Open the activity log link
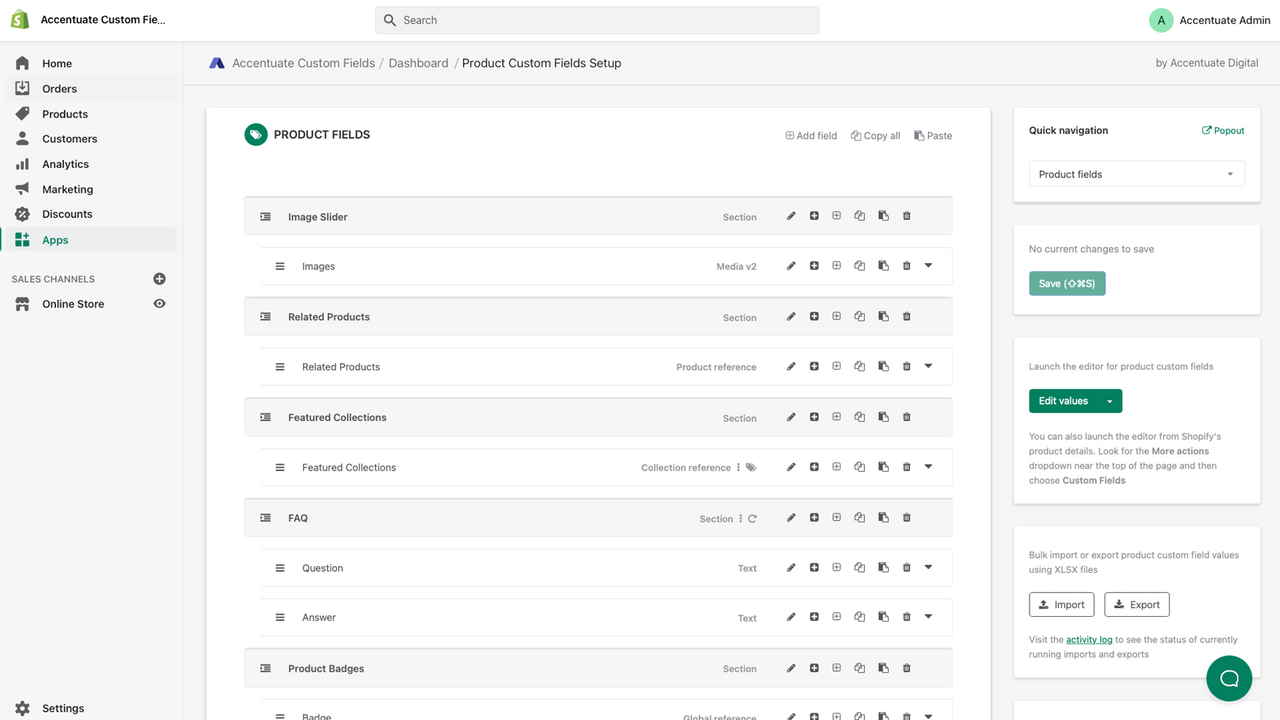The width and height of the screenshot is (1280, 720). coord(1089,640)
